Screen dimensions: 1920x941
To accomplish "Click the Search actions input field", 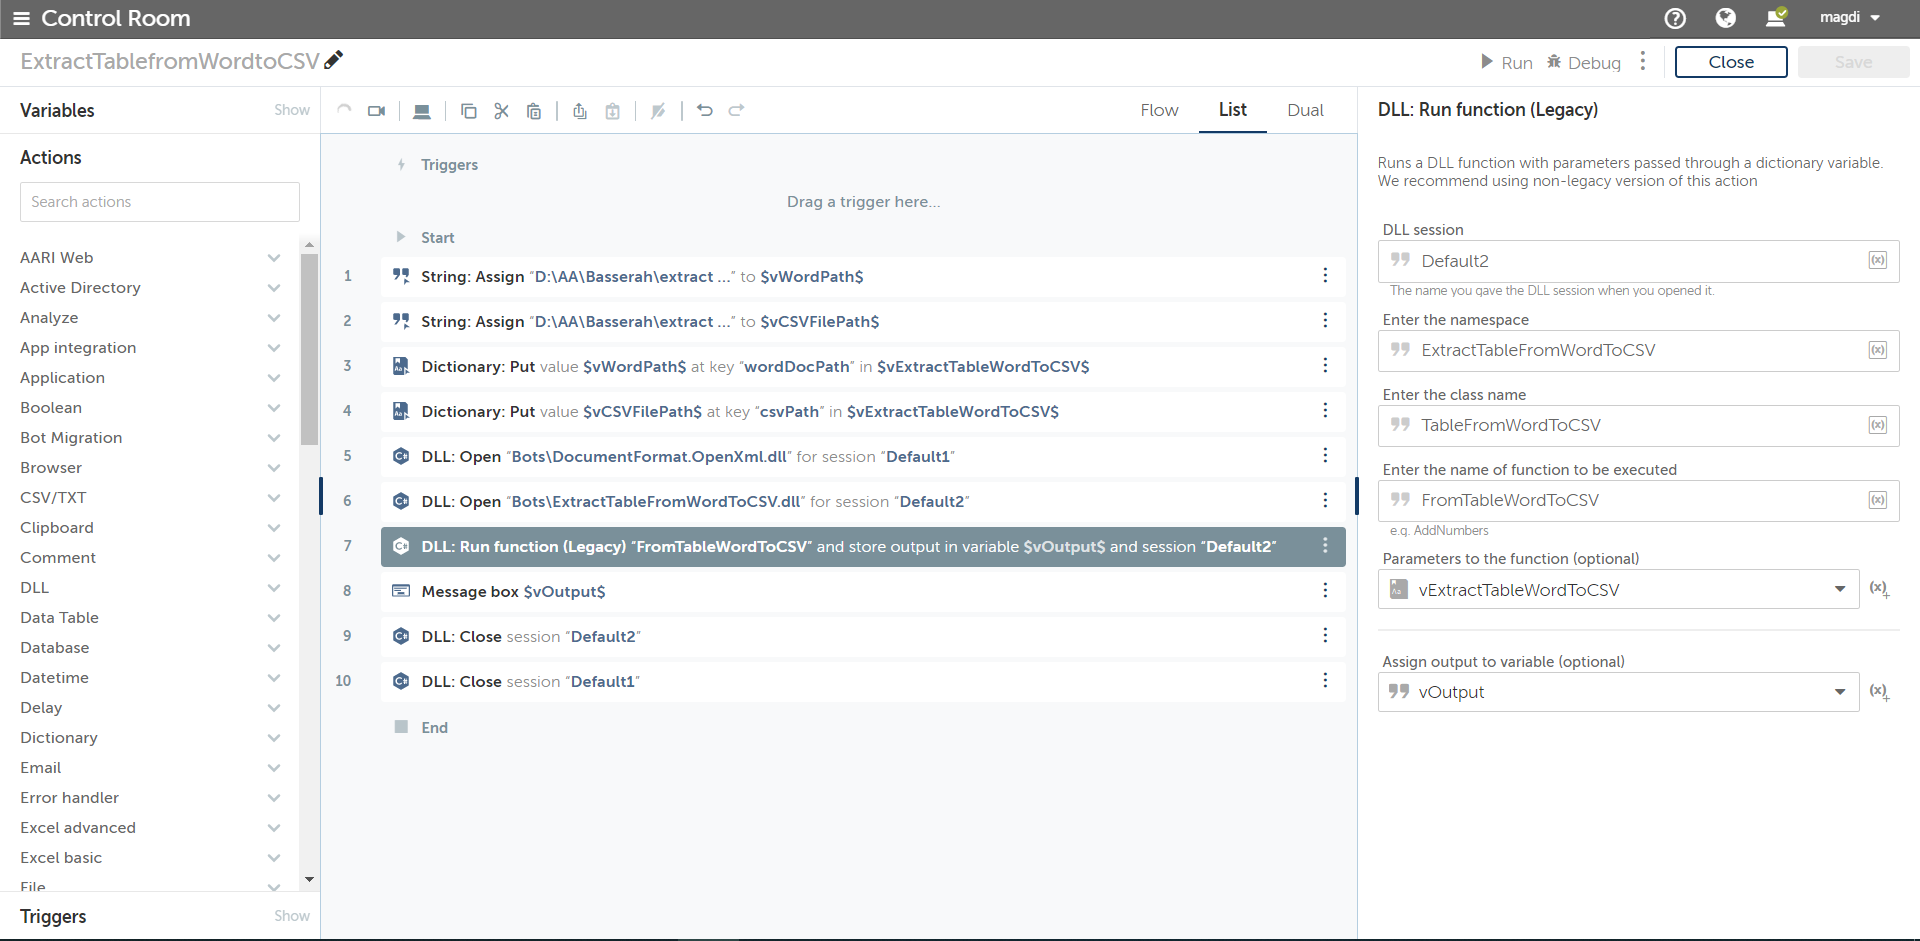I will (160, 202).
